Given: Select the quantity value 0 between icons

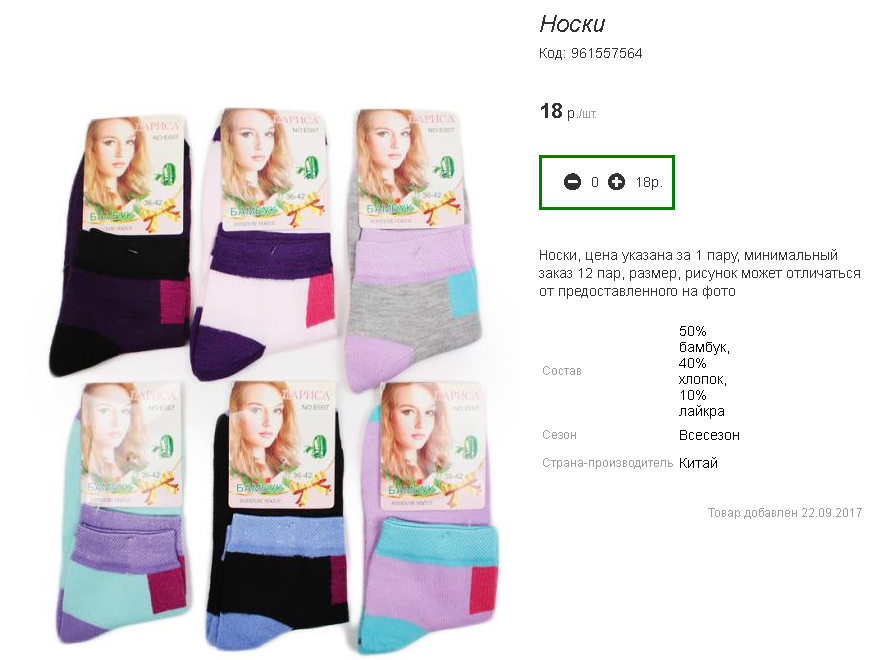Looking at the screenshot, I should click(x=595, y=182).
